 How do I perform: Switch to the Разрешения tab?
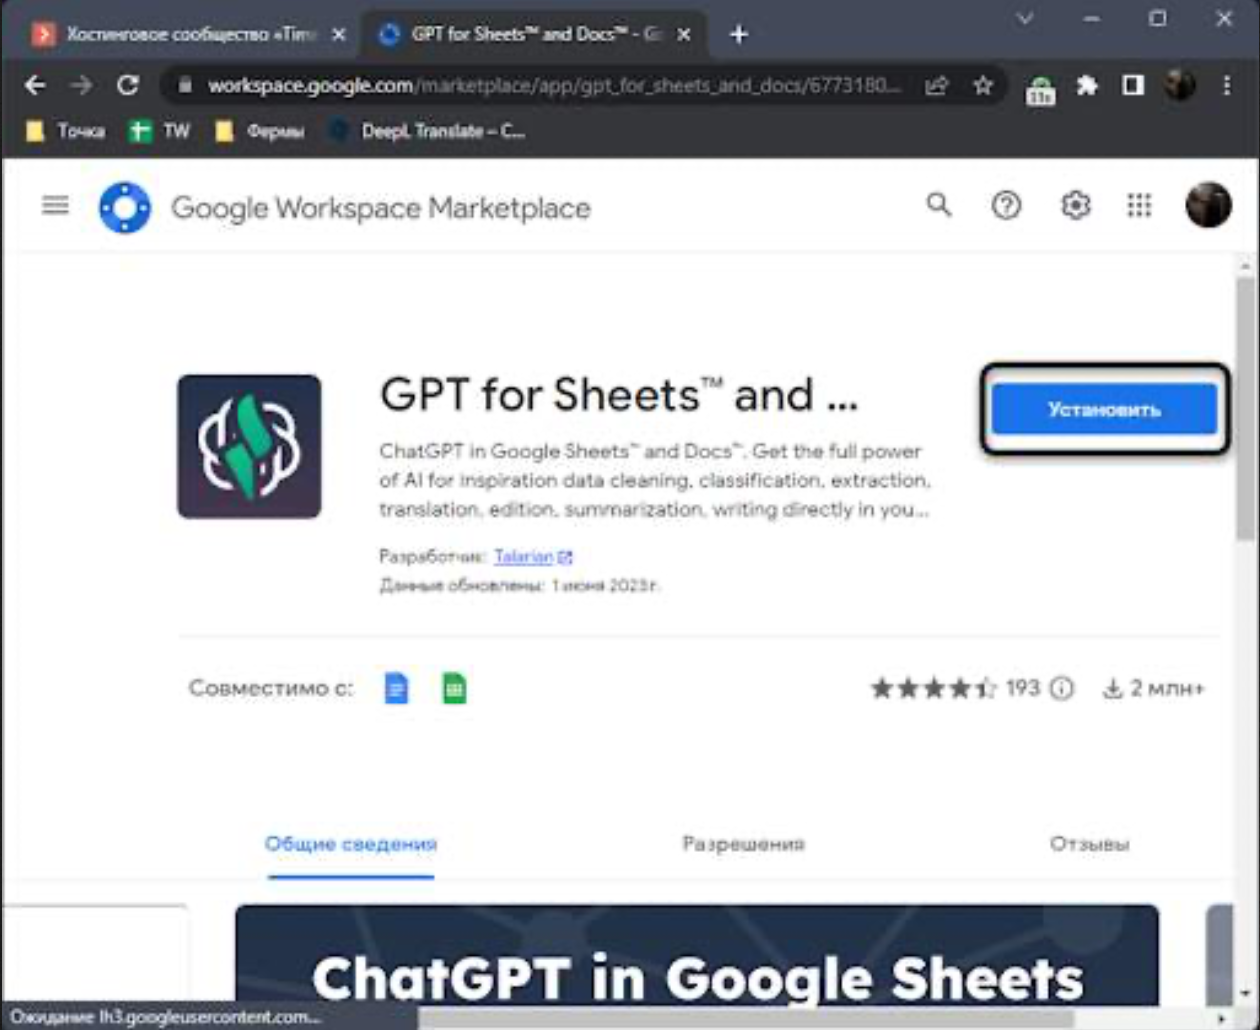click(743, 844)
